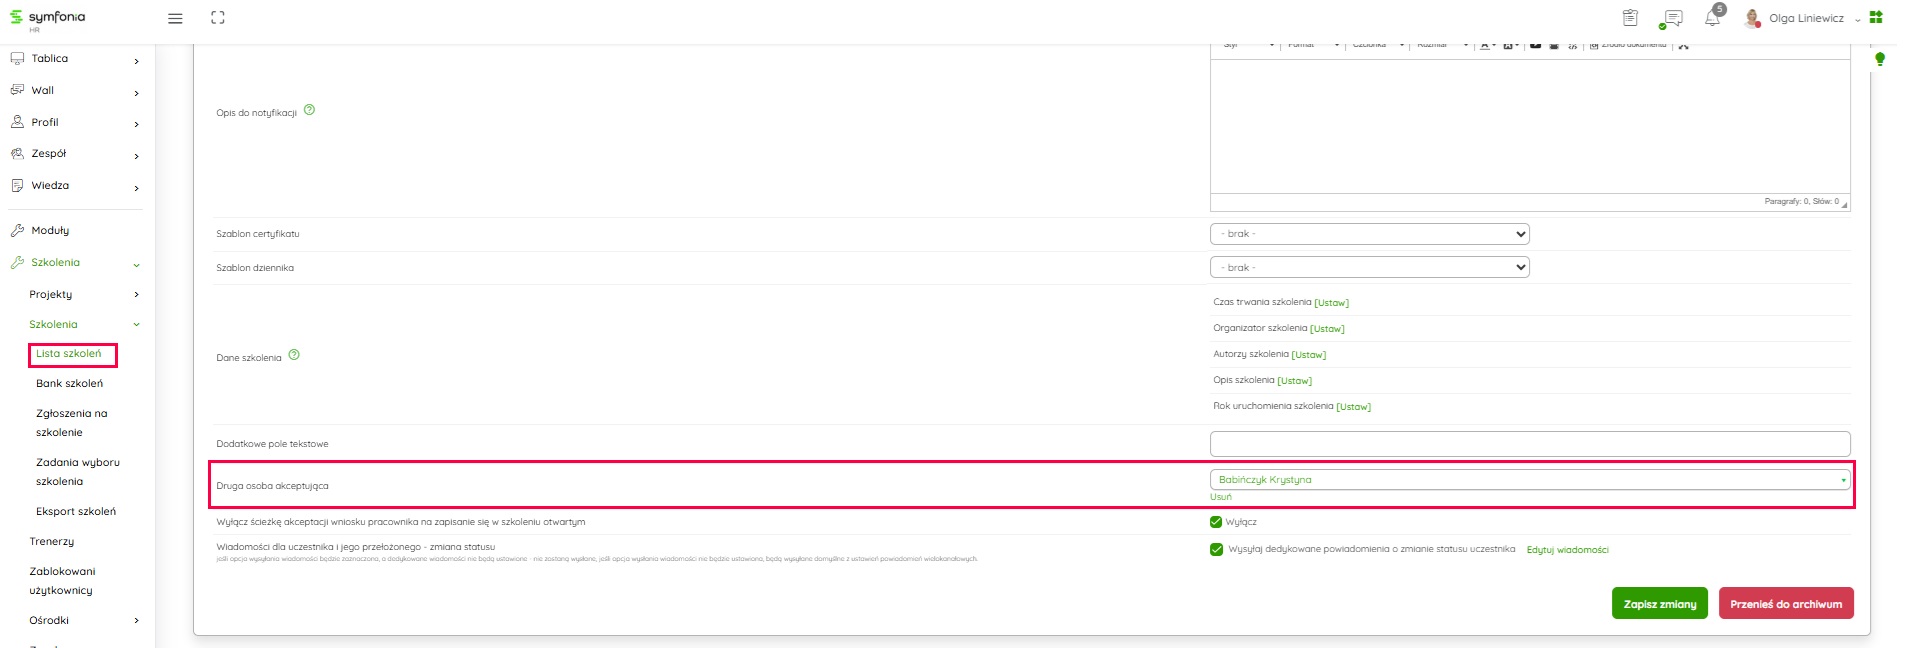
Task: Open the Szablon dziennika dropdown
Action: click(x=1369, y=268)
